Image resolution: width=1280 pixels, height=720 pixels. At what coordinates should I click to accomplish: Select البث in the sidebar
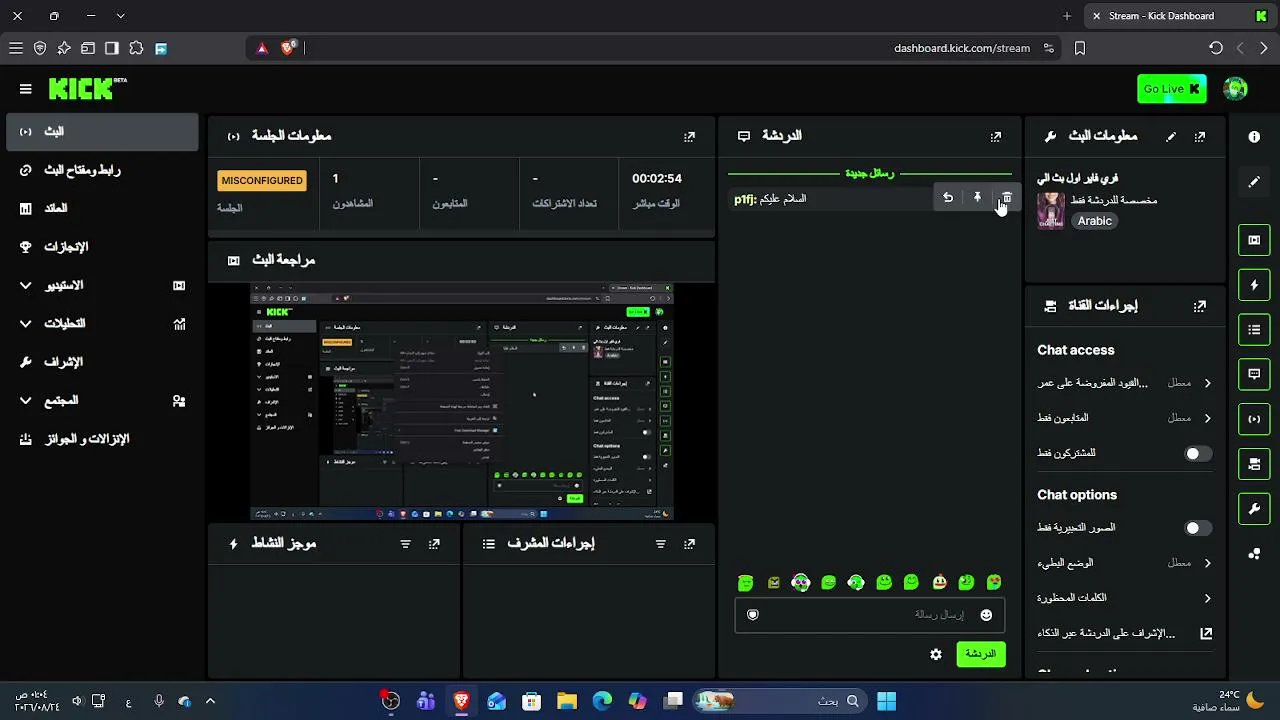tap(102, 132)
